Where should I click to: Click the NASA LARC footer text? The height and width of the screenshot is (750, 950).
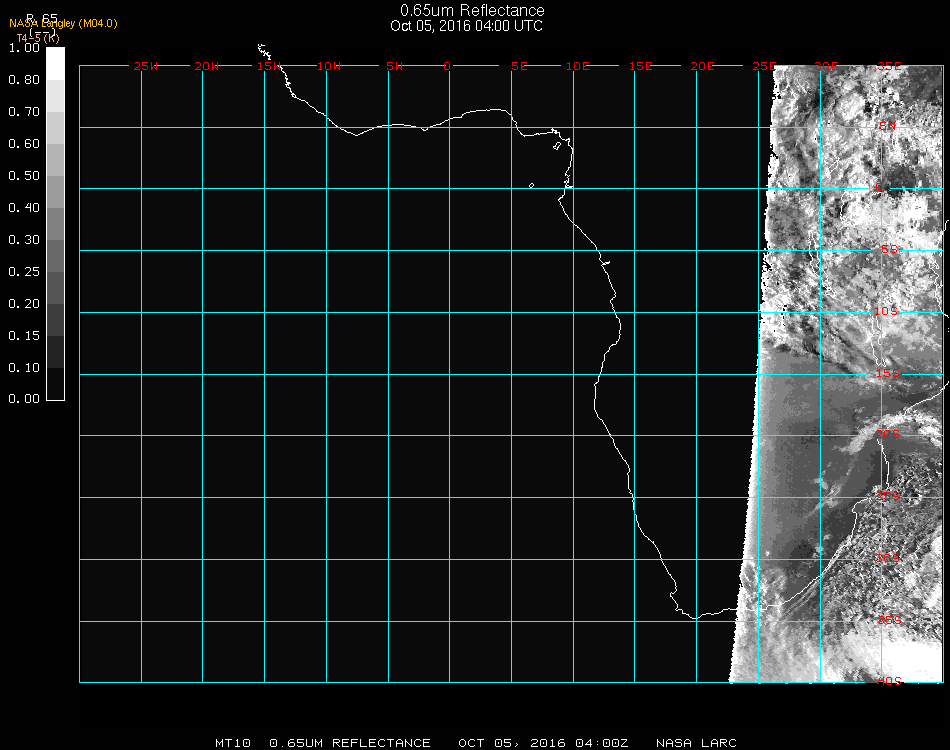click(x=696, y=743)
